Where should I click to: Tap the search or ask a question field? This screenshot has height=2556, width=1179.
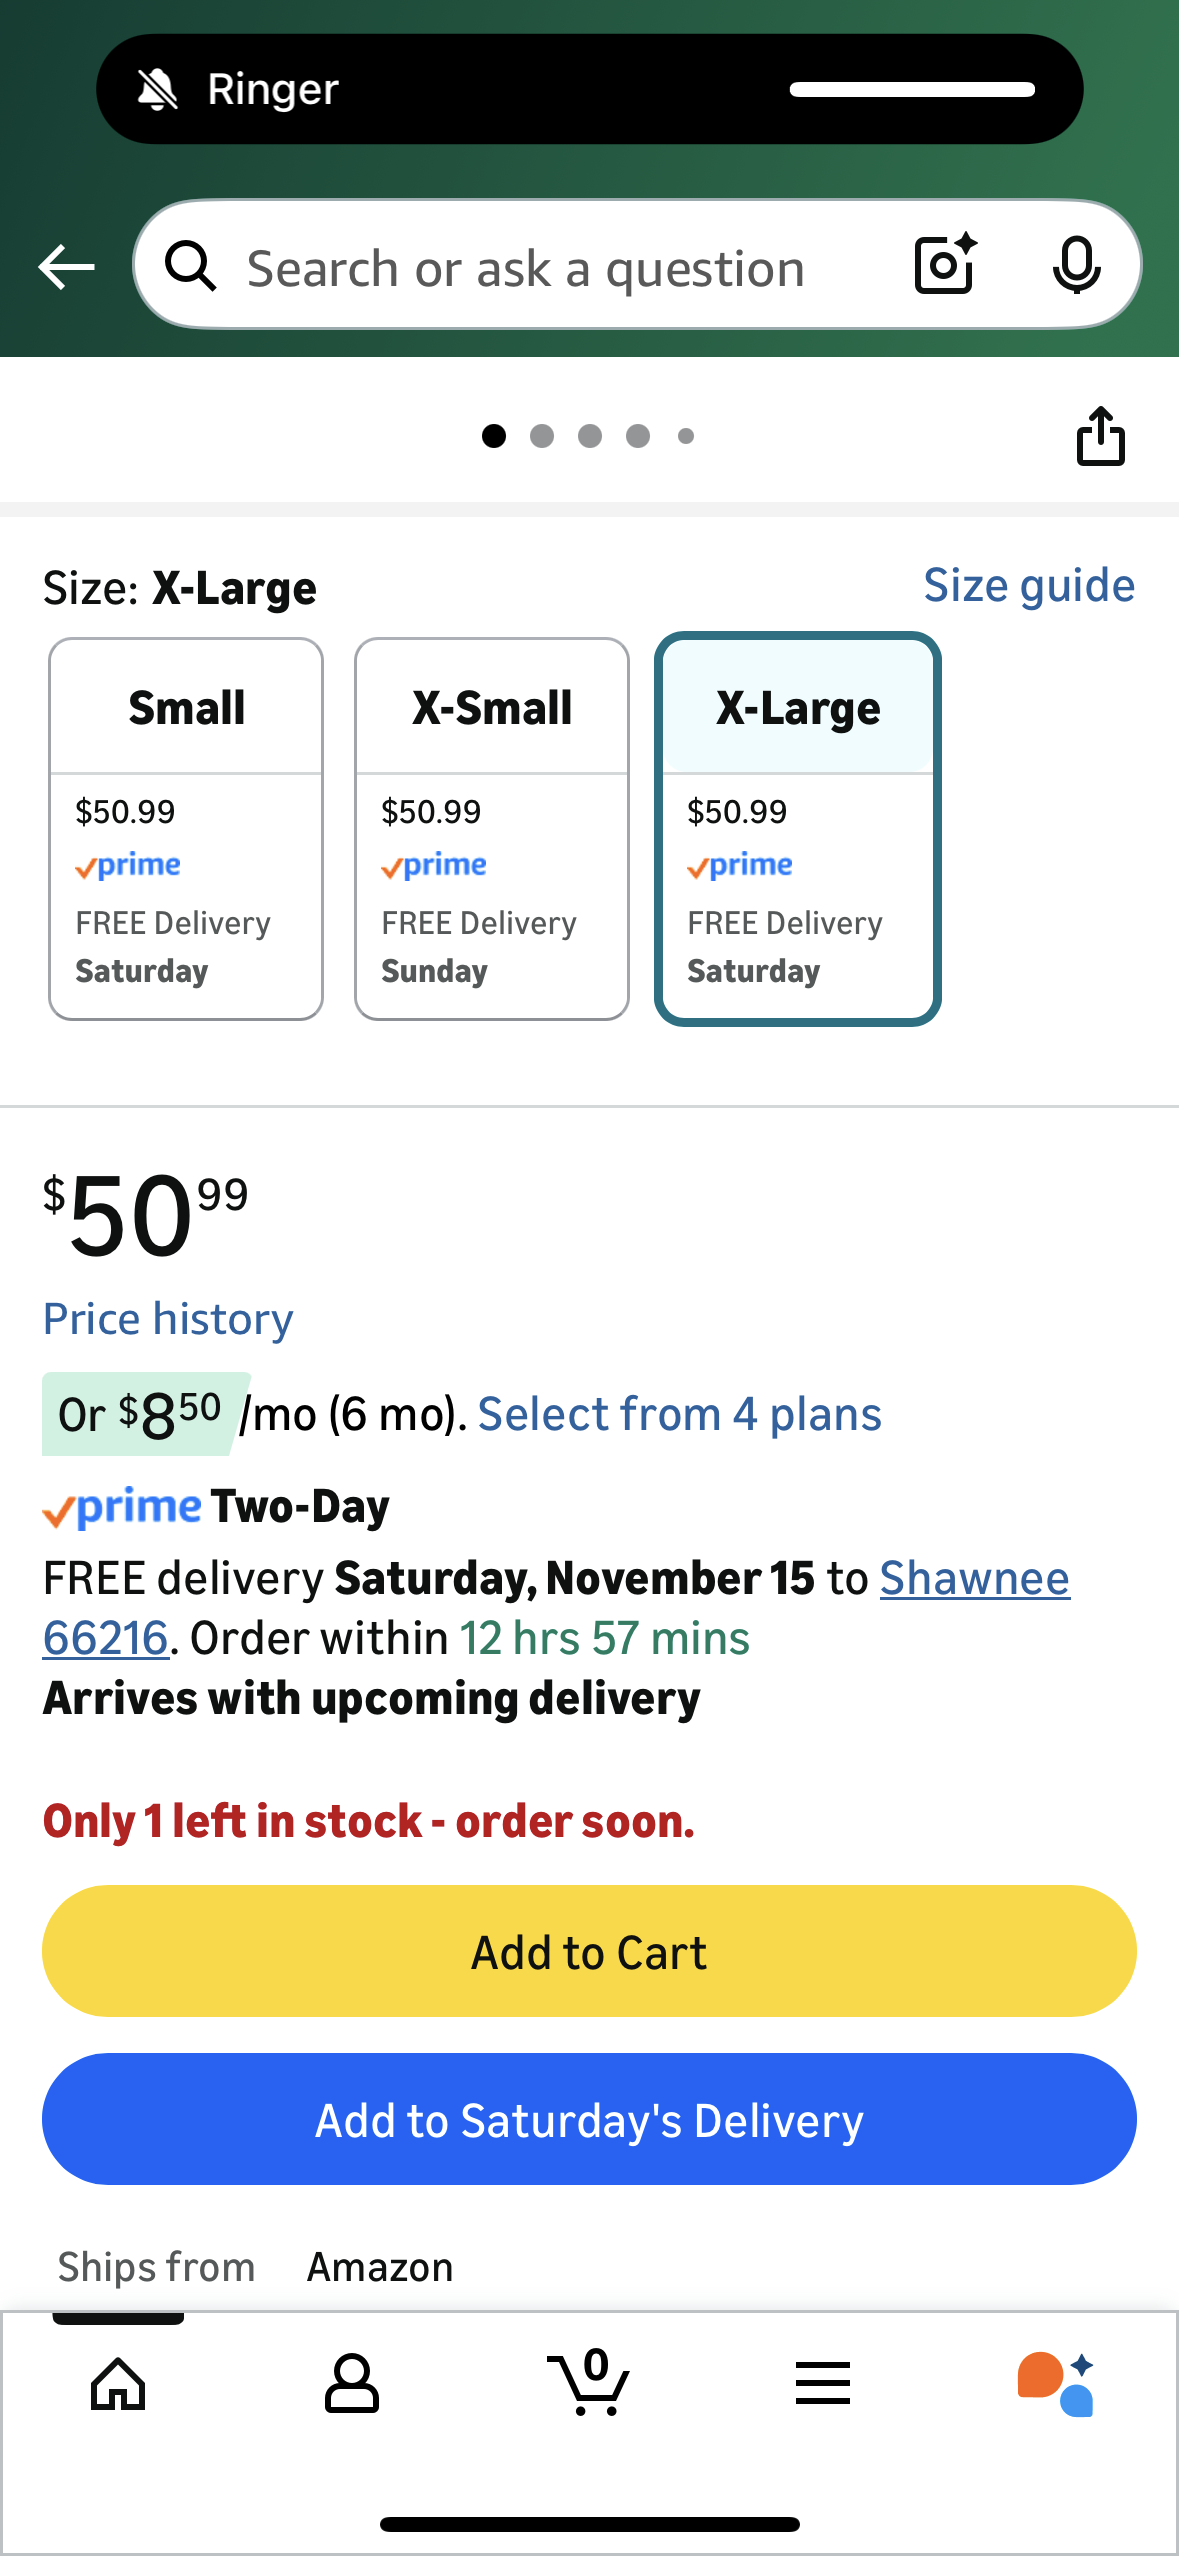click(x=526, y=268)
